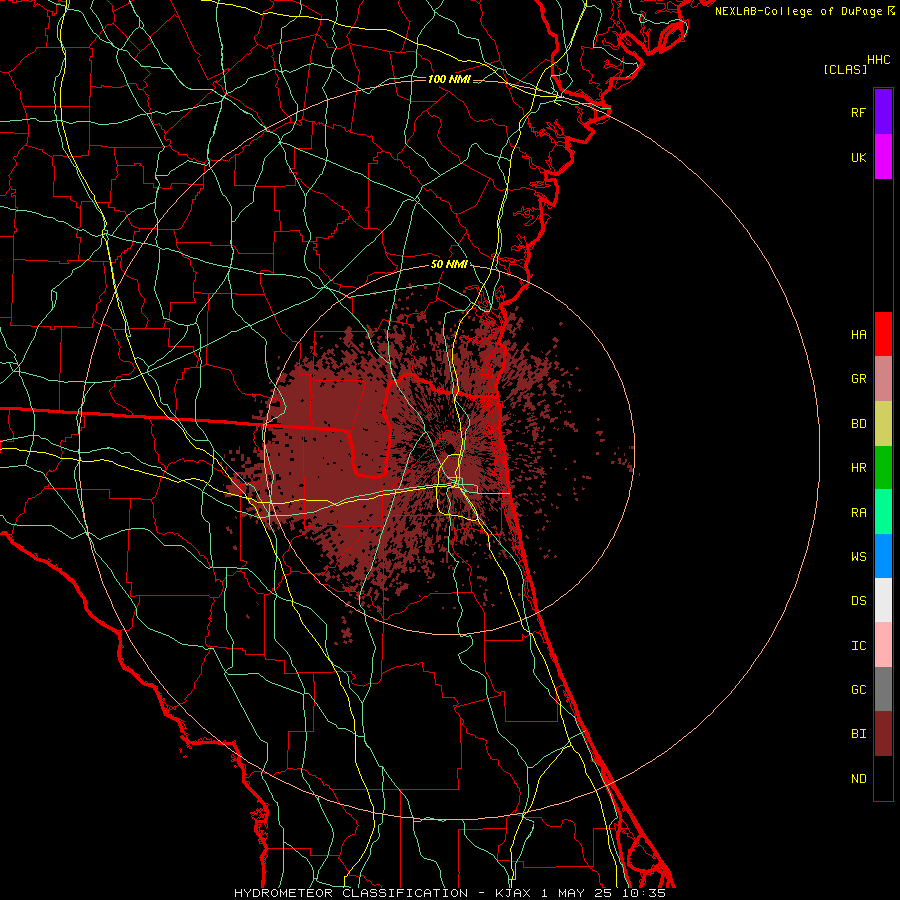Click the GC legend label
900x900 pixels.
pos(858,690)
